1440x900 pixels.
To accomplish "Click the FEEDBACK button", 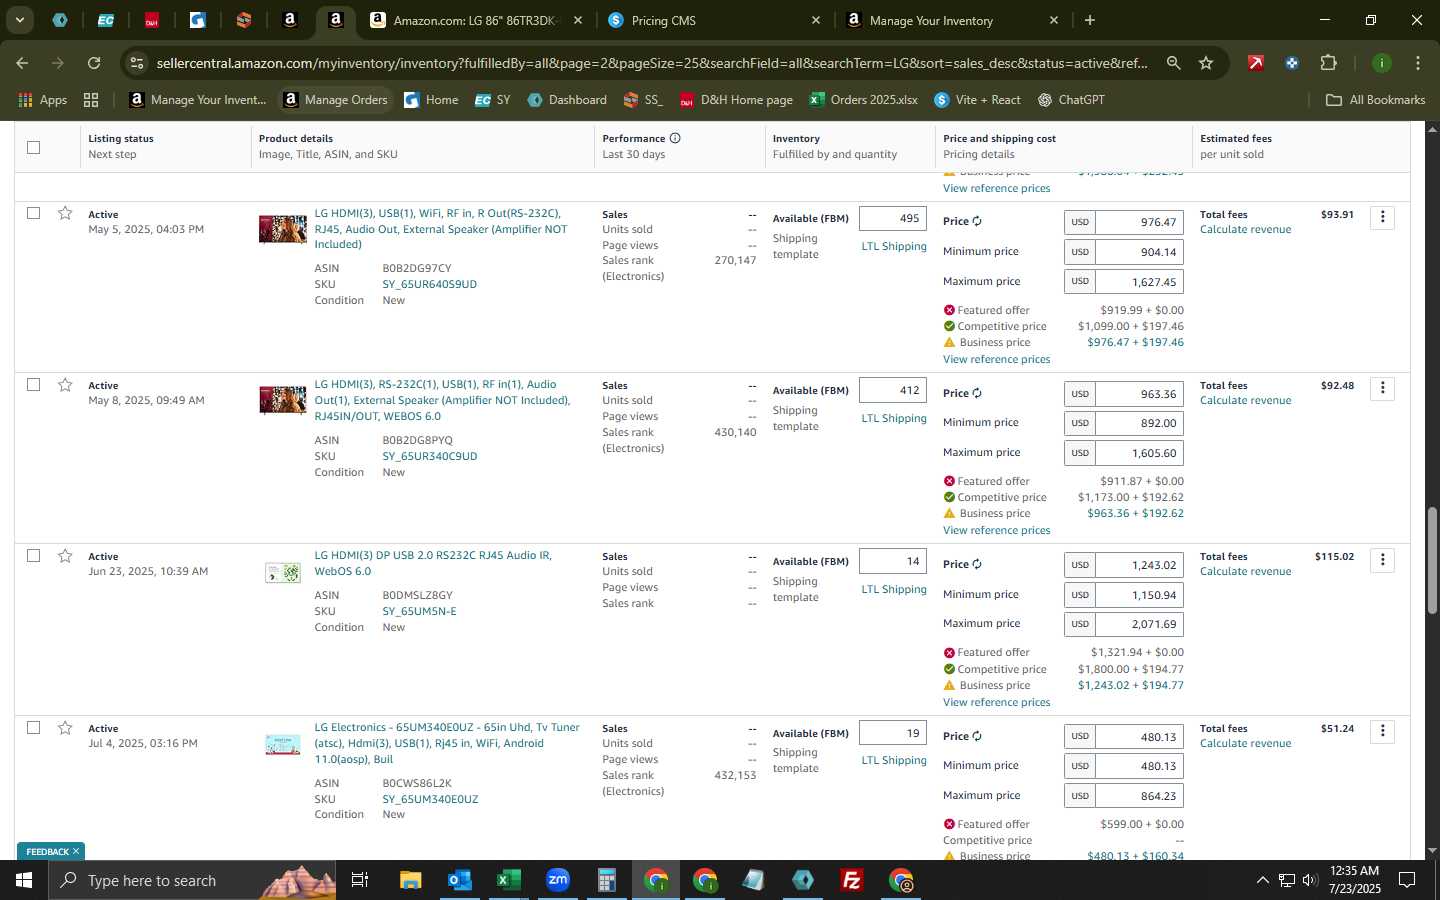I will 46,851.
